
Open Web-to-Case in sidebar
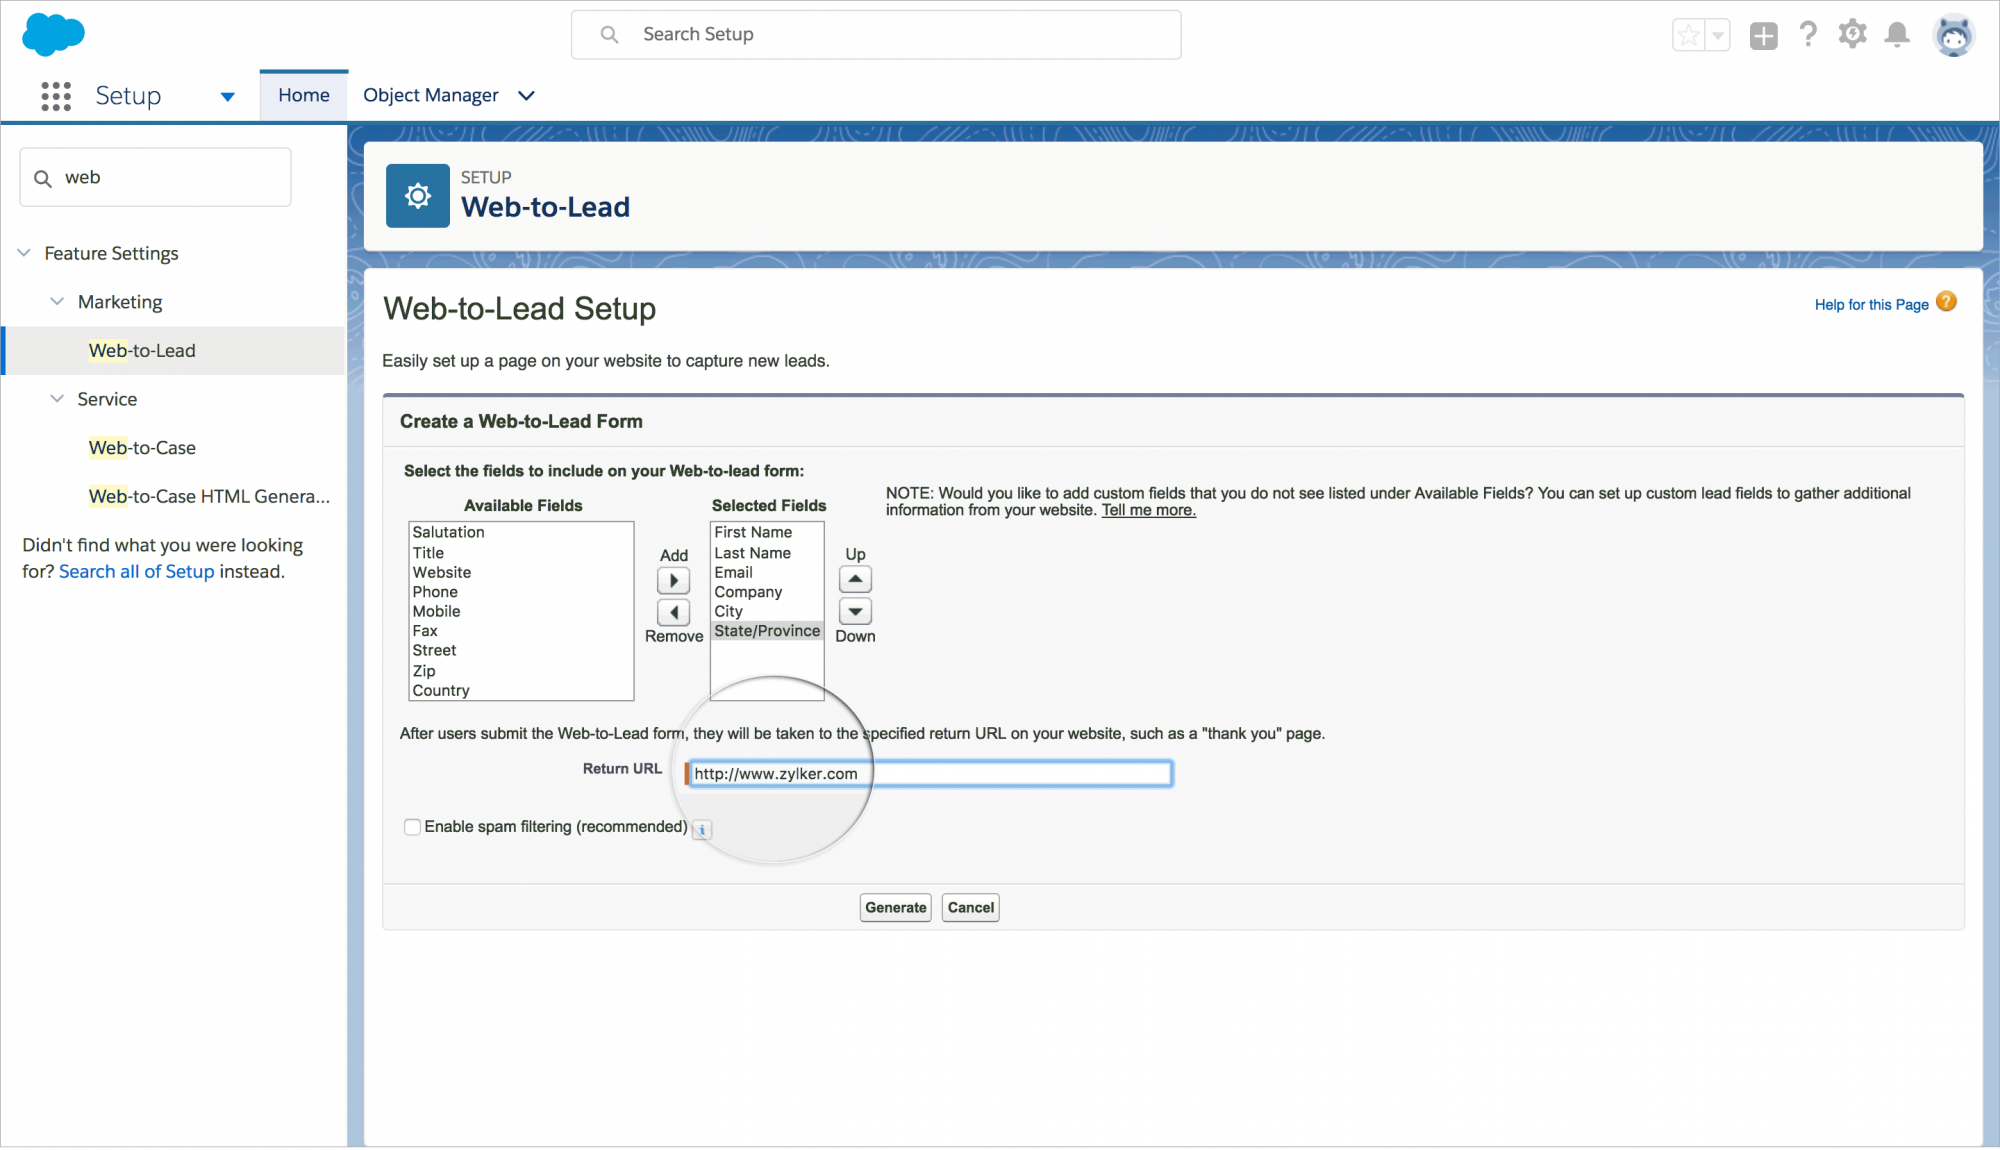coord(142,448)
